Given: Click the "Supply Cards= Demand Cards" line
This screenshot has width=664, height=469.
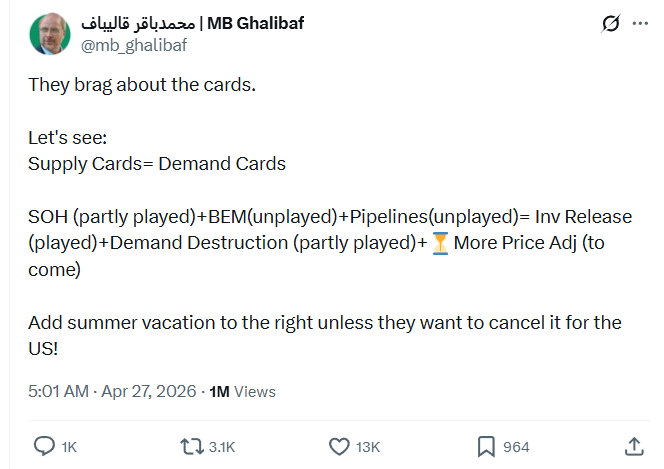Looking at the screenshot, I should click(157, 164).
